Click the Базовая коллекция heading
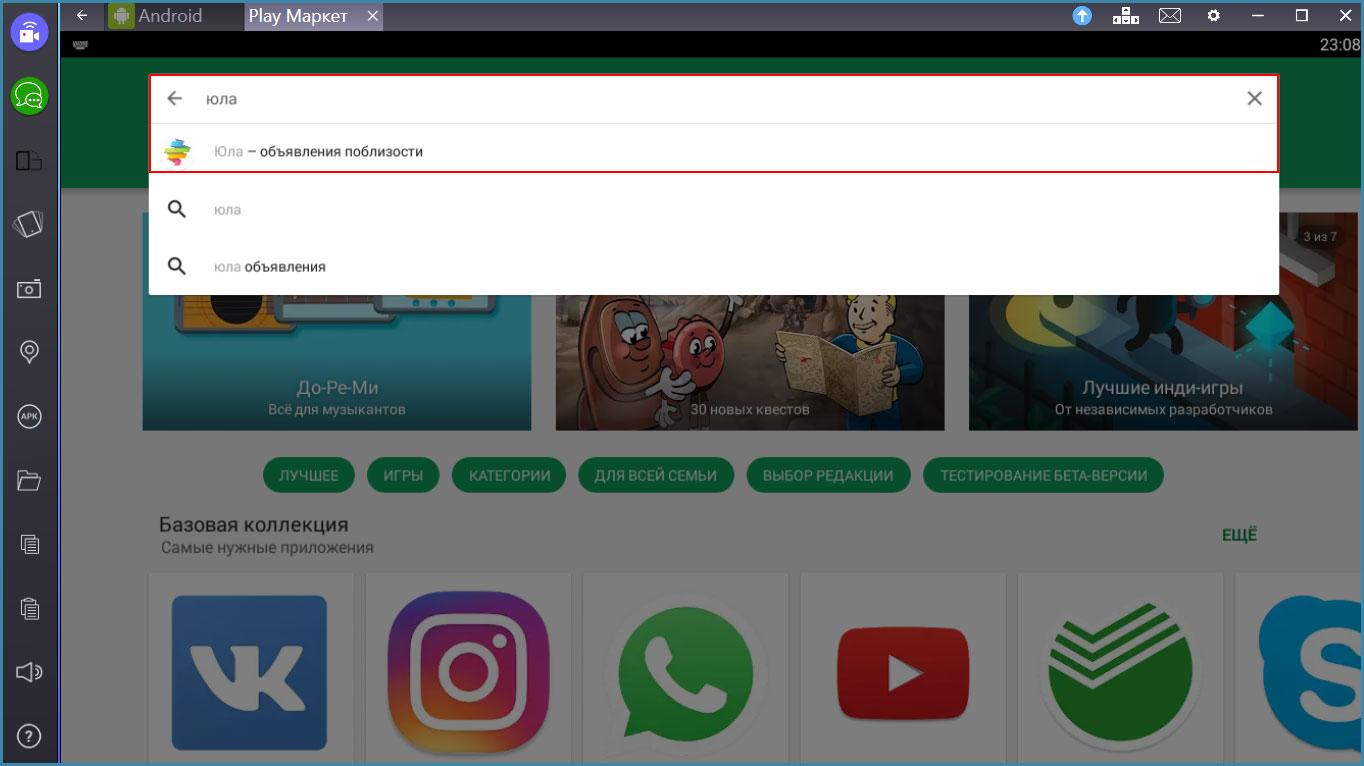This screenshot has height=766, width=1364. pos(253,525)
